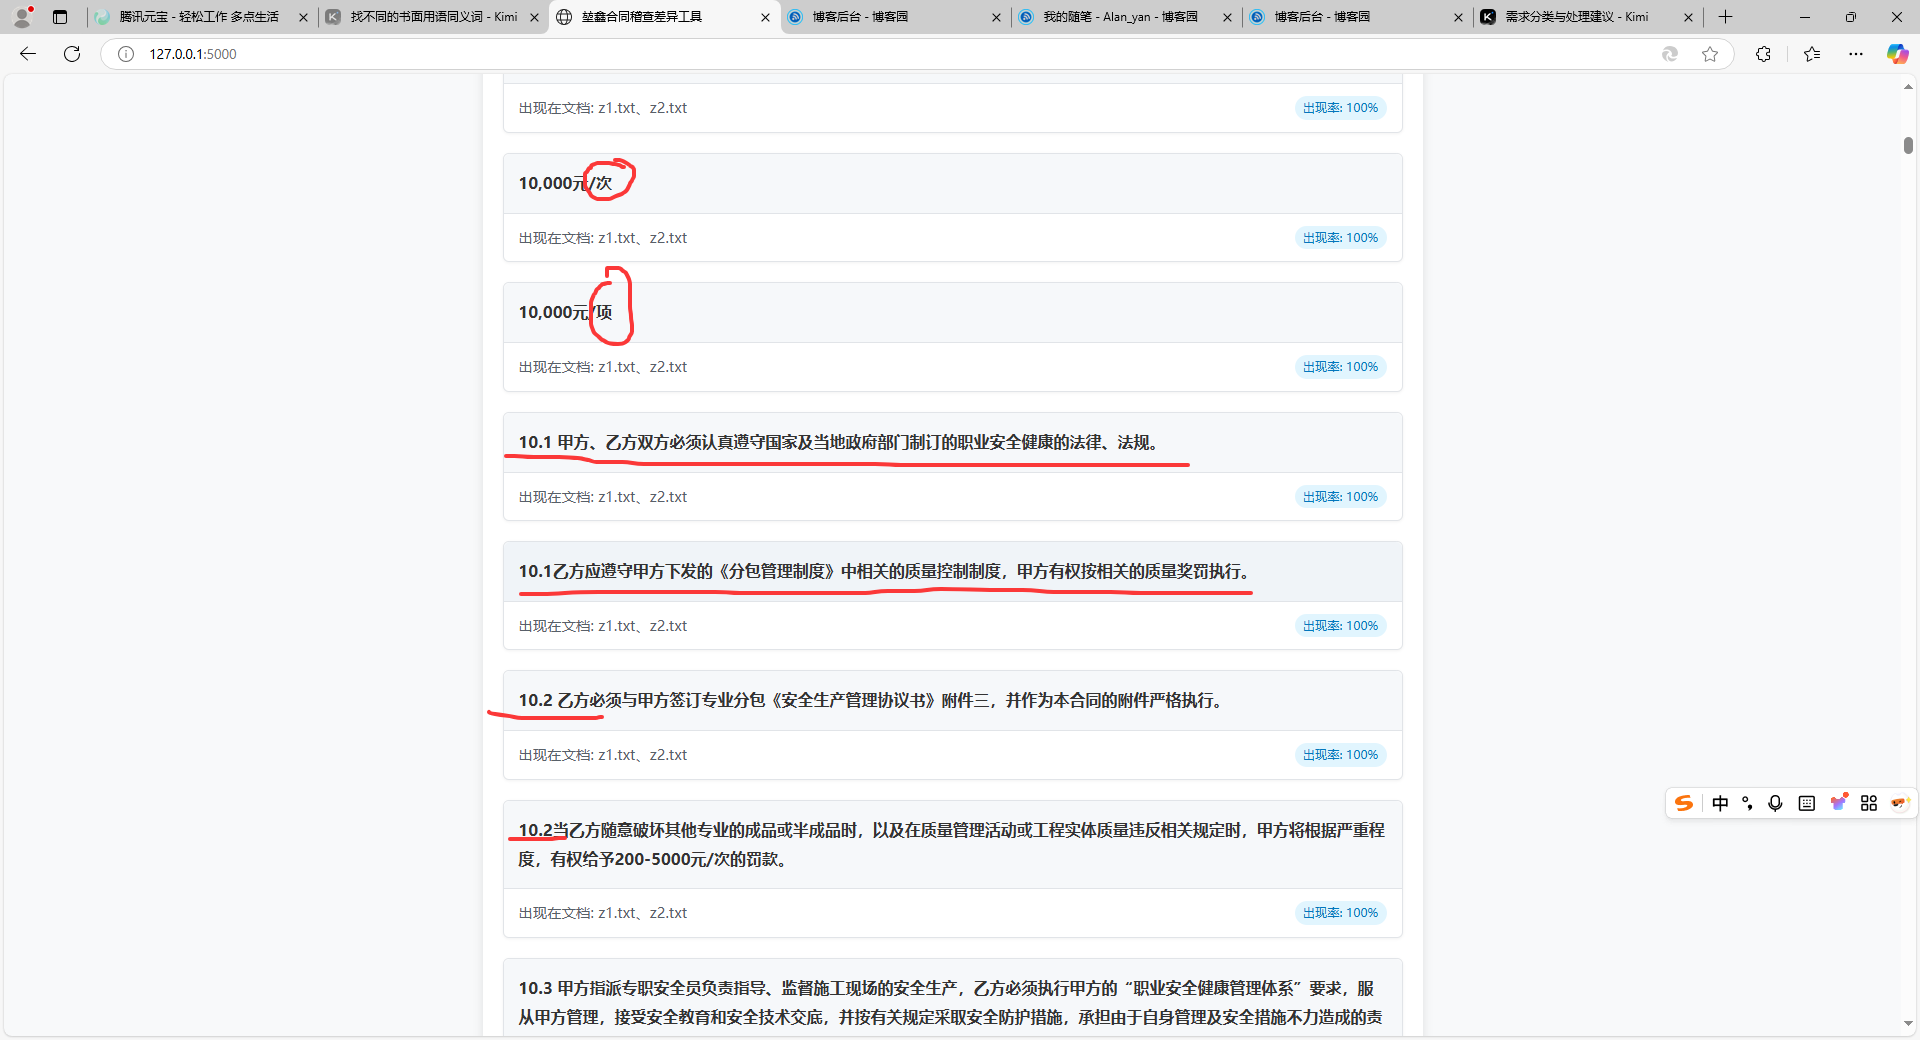Click 出现率 100% badge under 10,000元/项

coord(1340,367)
